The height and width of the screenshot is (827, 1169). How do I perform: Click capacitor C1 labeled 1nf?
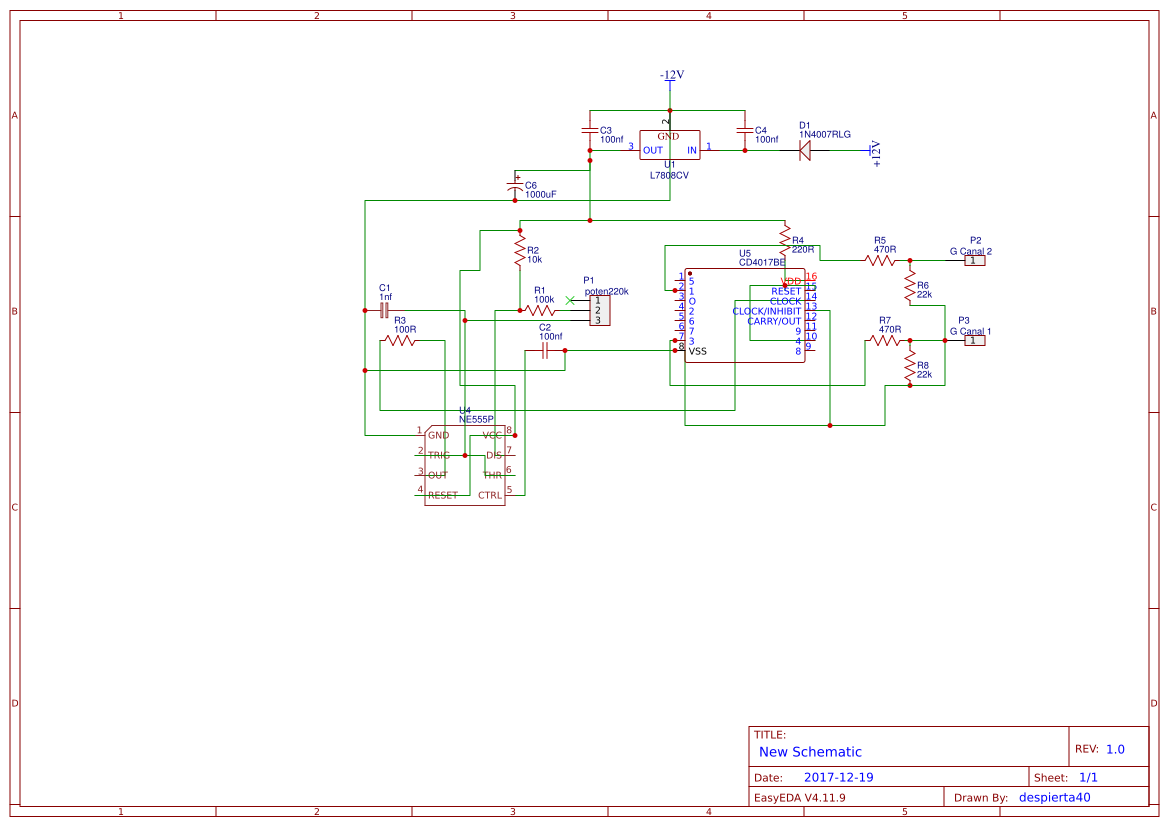point(383,309)
